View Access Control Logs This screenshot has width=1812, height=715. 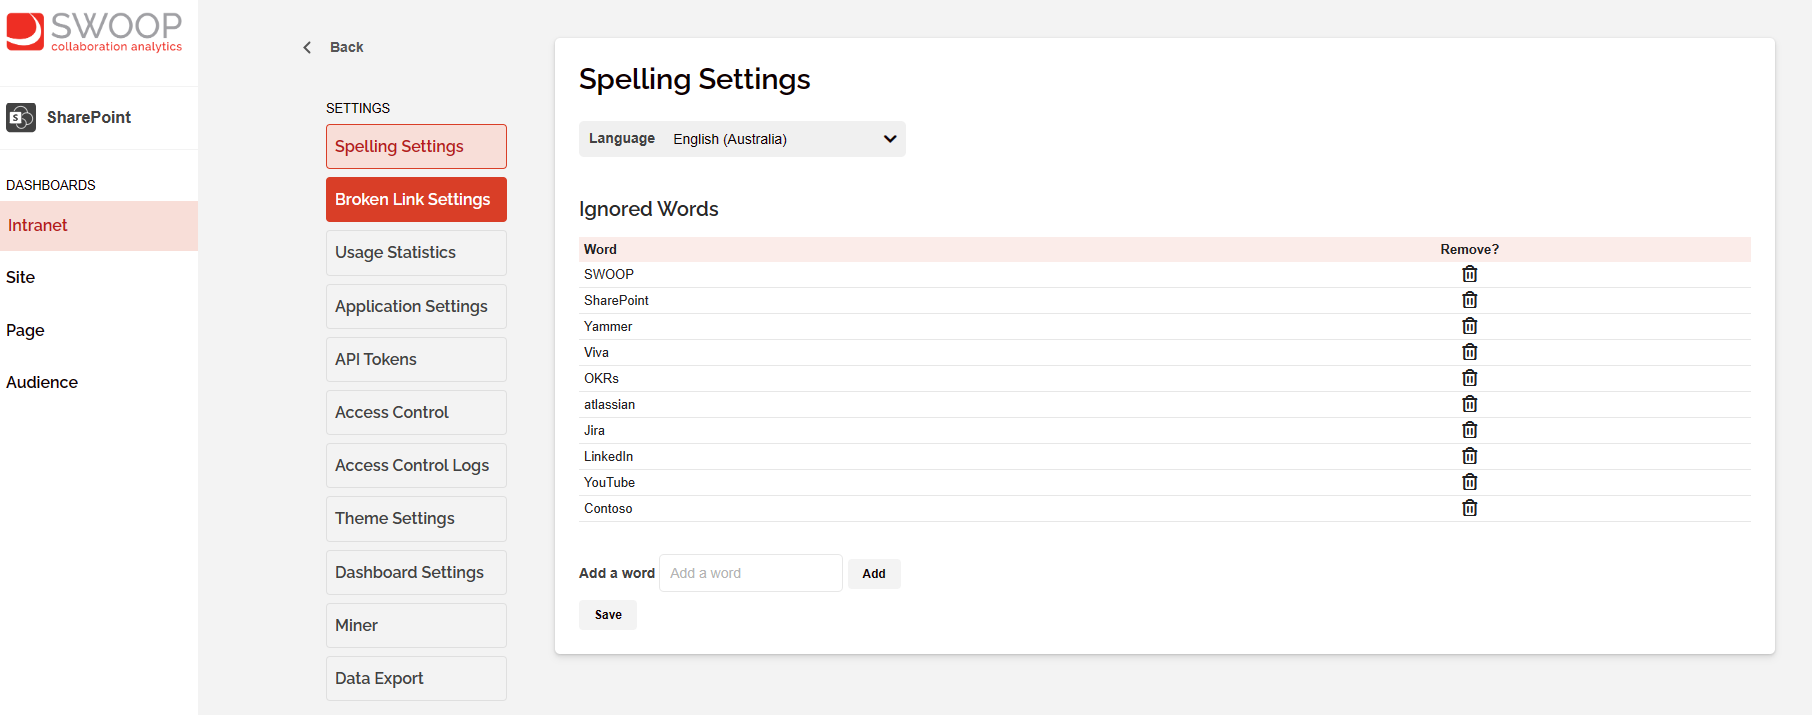click(x=416, y=465)
